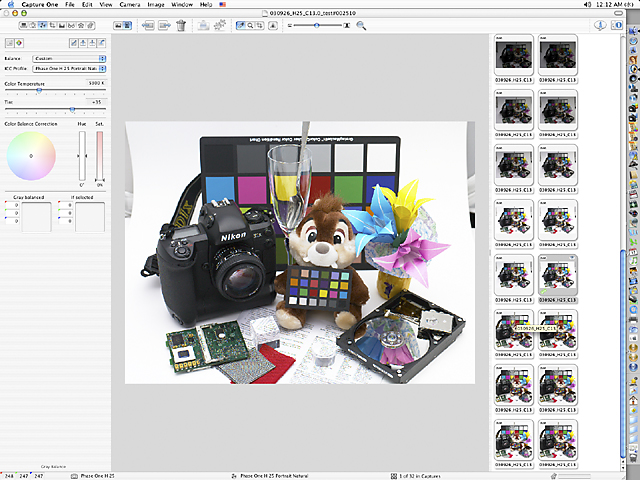
Task: Click the volume icon in menu bar
Action: [588, 4]
